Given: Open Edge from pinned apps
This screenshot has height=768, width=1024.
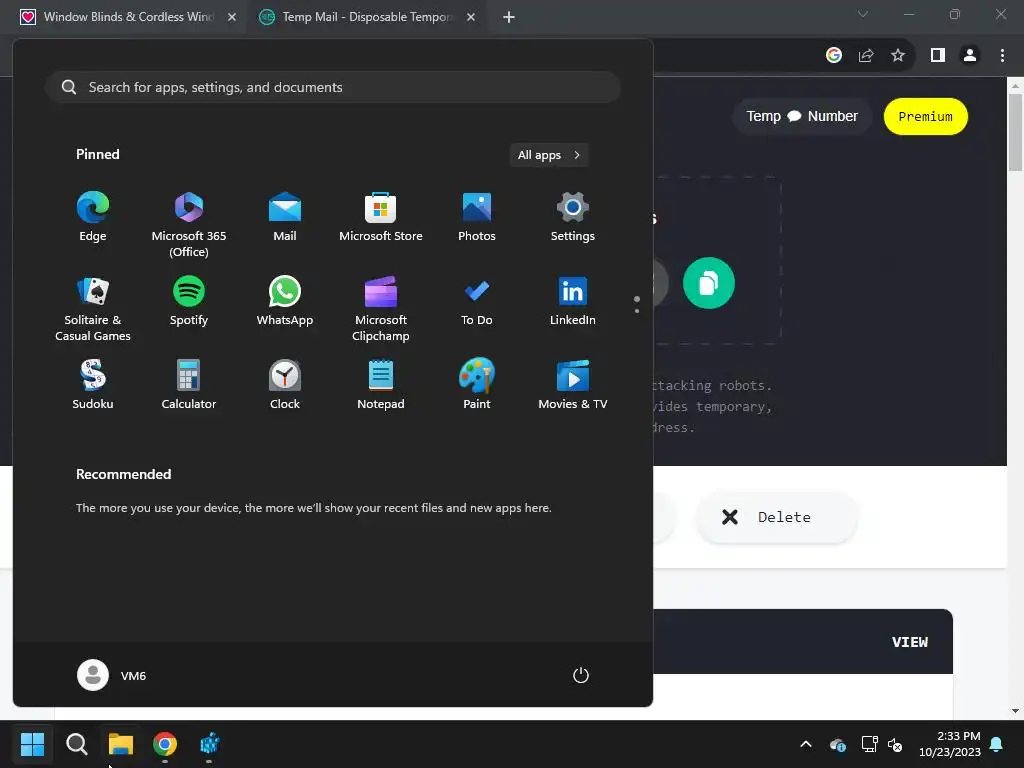Looking at the screenshot, I should point(93,217).
